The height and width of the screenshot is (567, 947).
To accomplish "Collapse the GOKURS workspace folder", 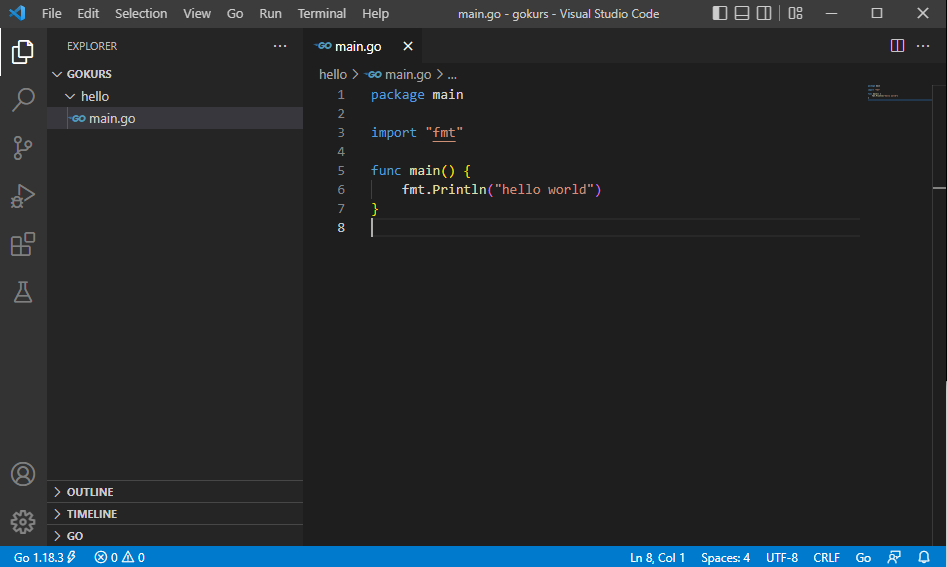I will pyautogui.click(x=175, y=74).
